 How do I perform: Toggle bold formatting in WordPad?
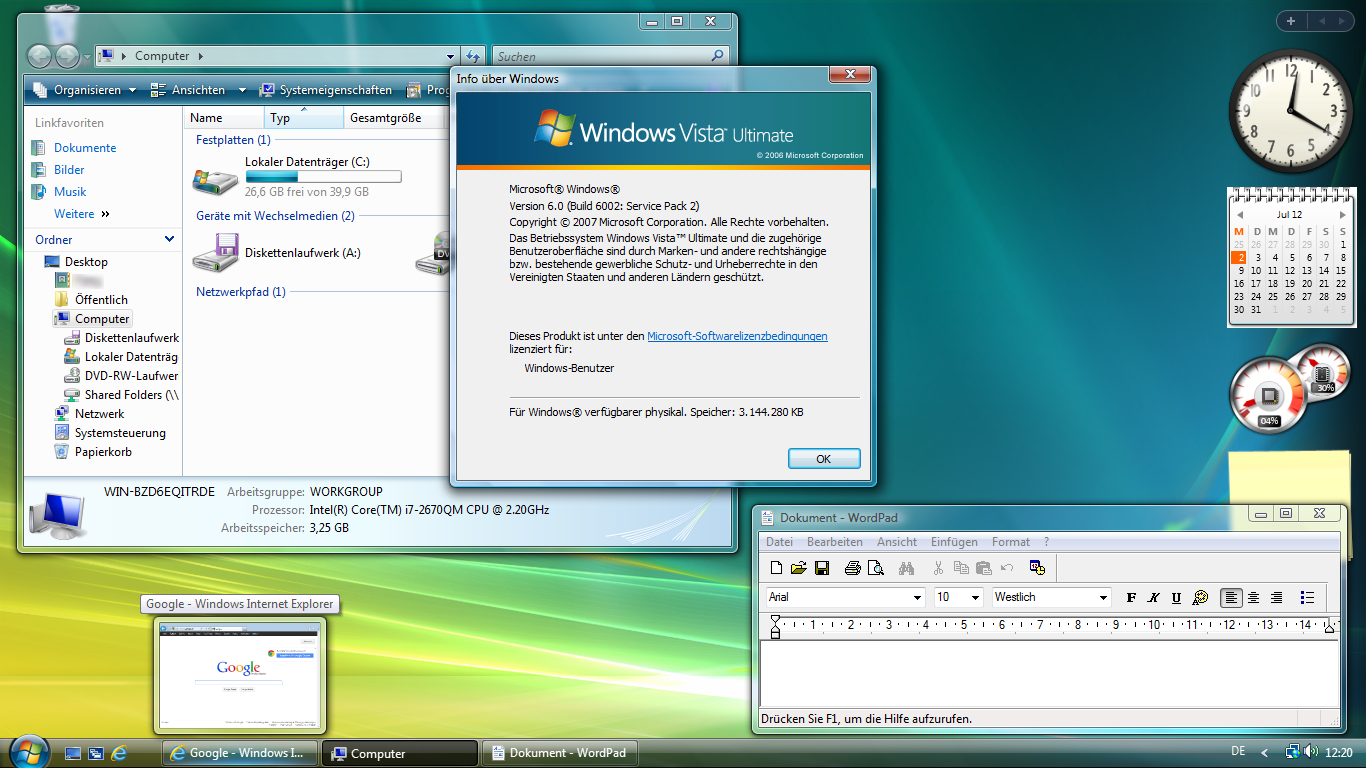[x=1131, y=597]
